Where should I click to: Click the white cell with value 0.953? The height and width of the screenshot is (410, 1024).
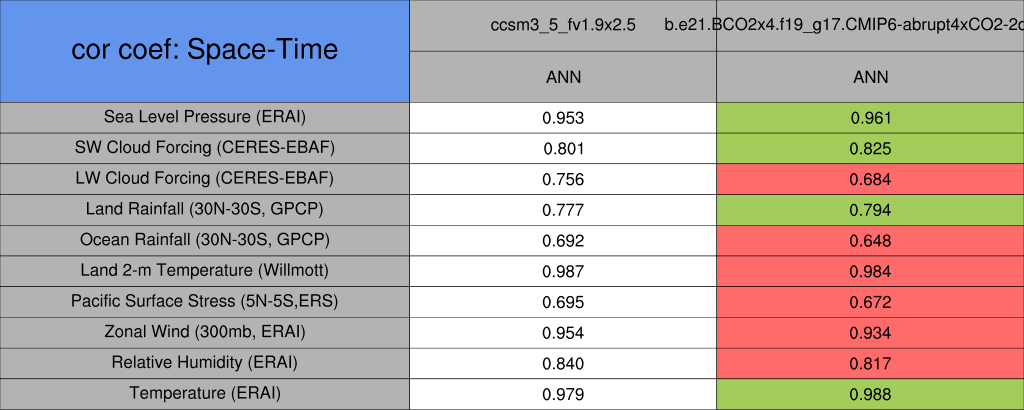[x=563, y=118]
